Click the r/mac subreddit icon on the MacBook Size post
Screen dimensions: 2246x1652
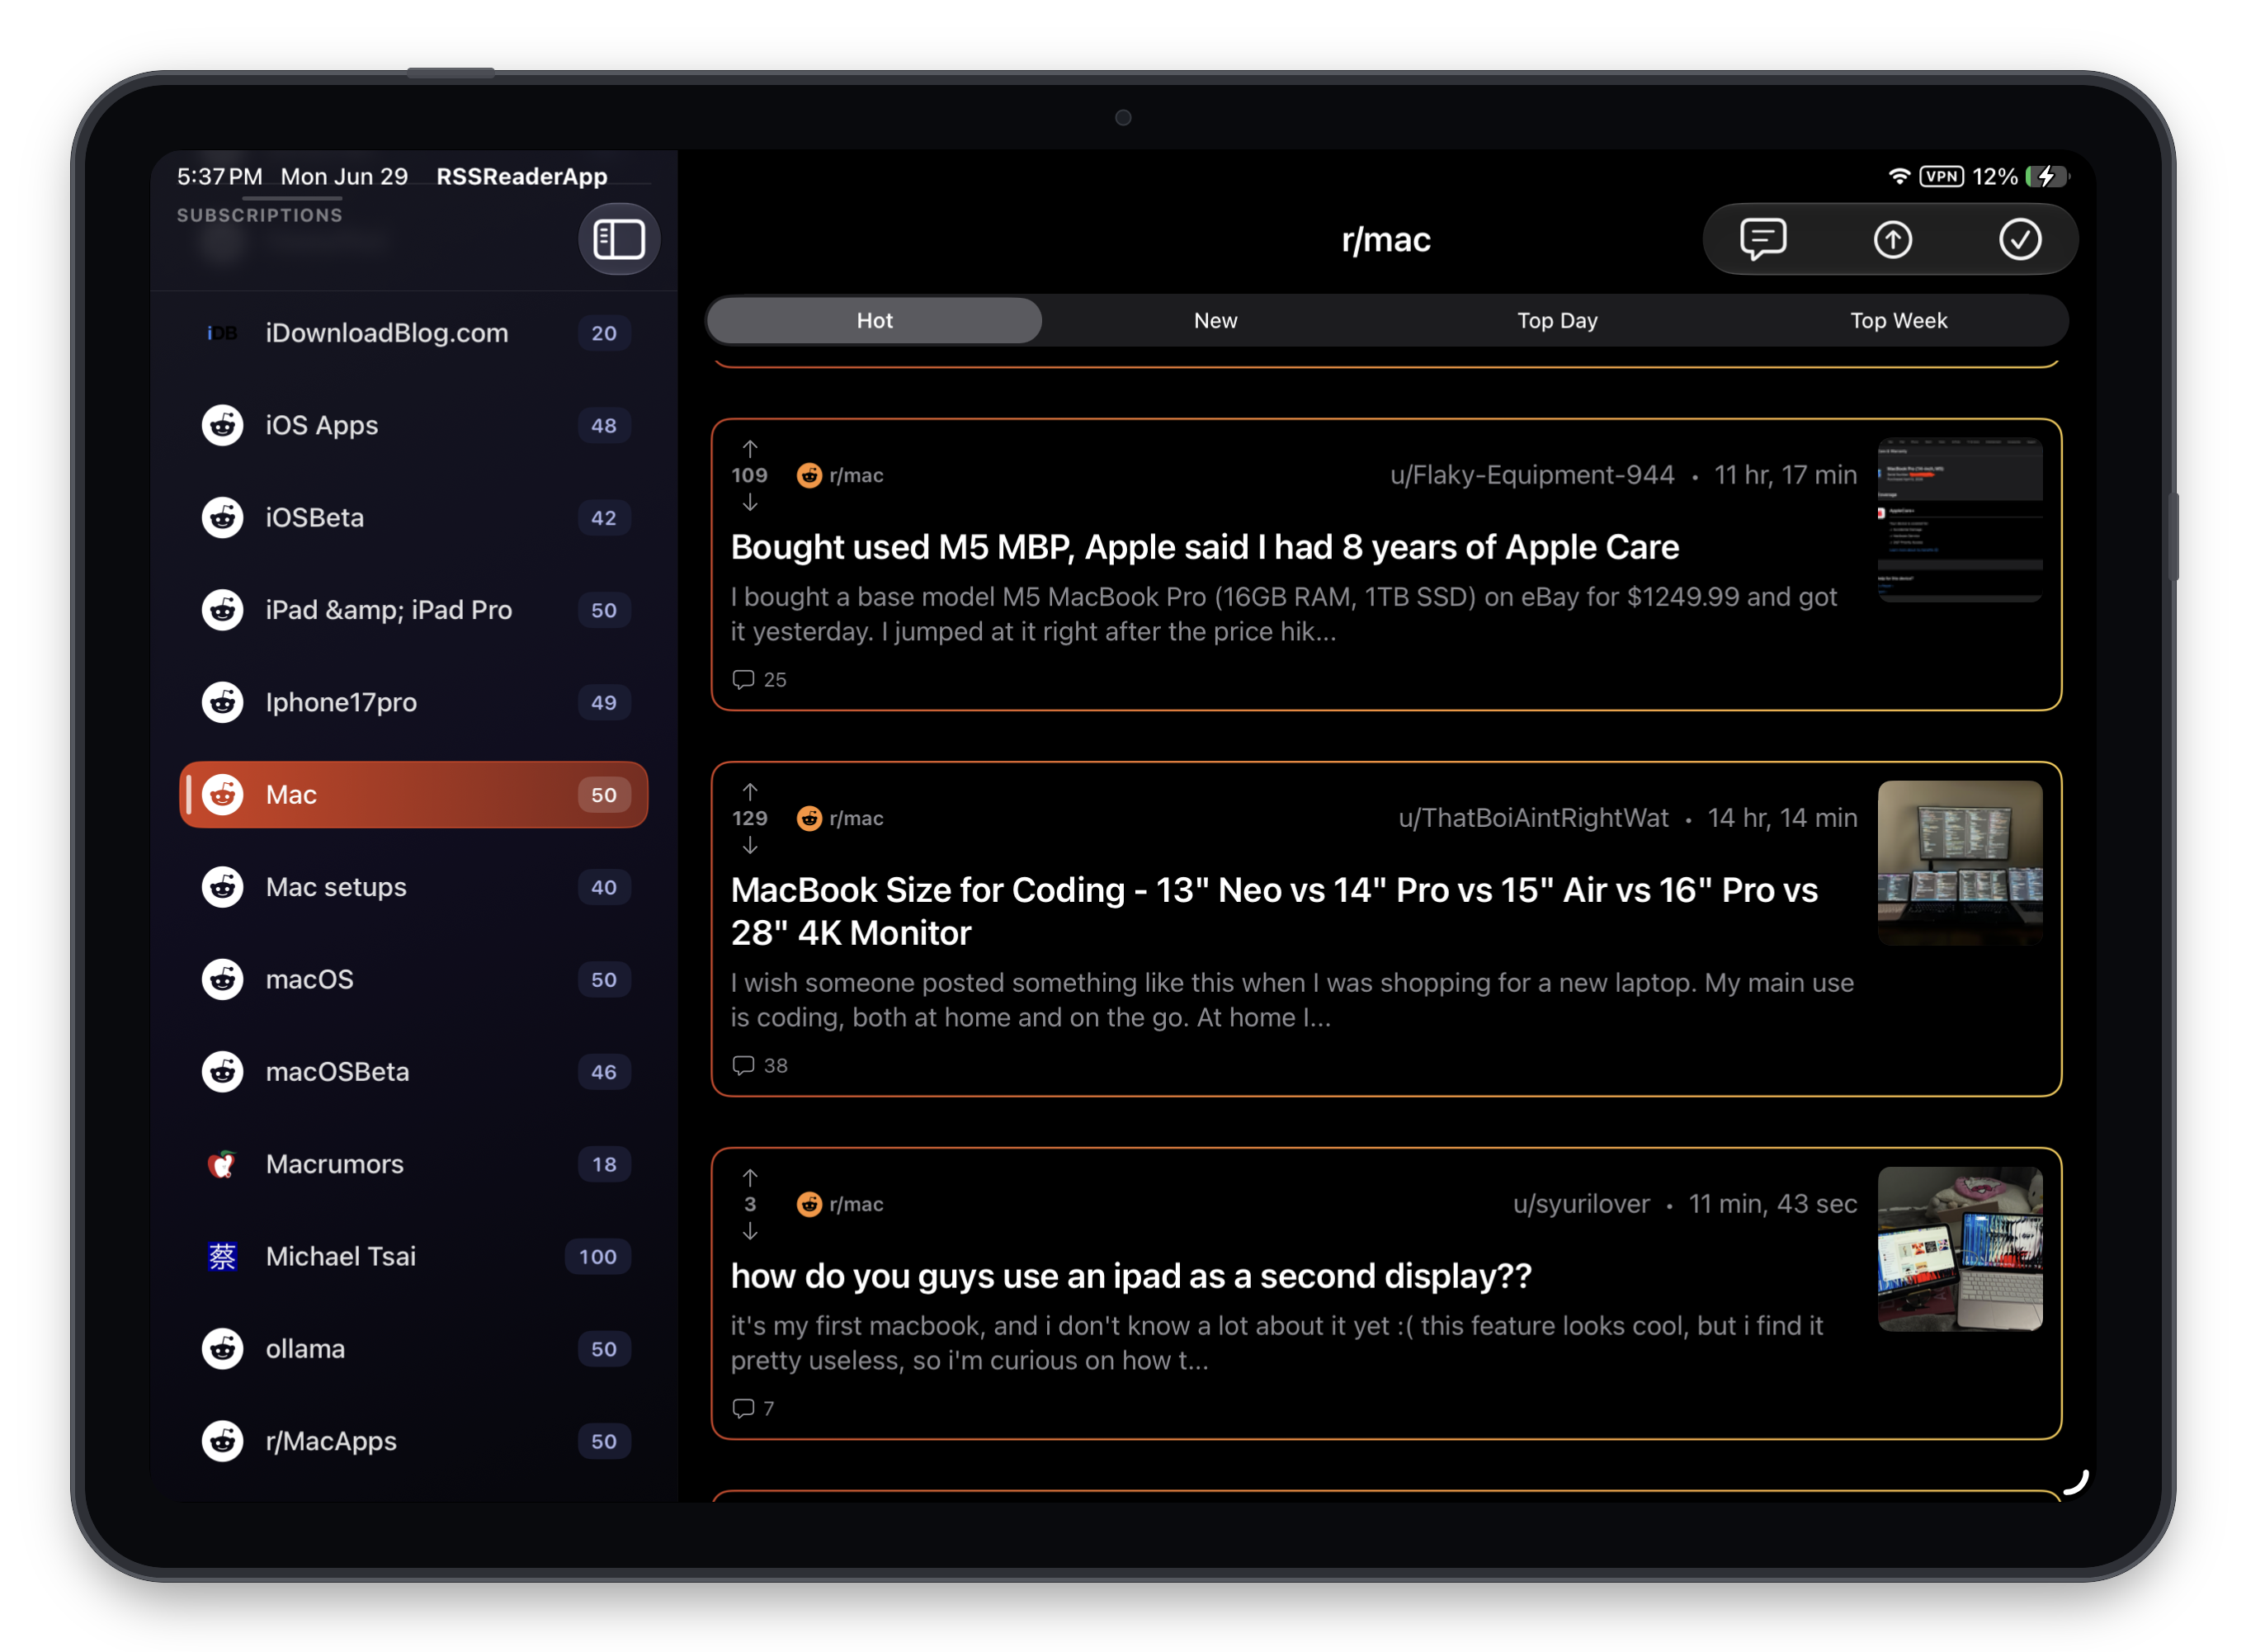pyautogui.click(x=809, y=818)
